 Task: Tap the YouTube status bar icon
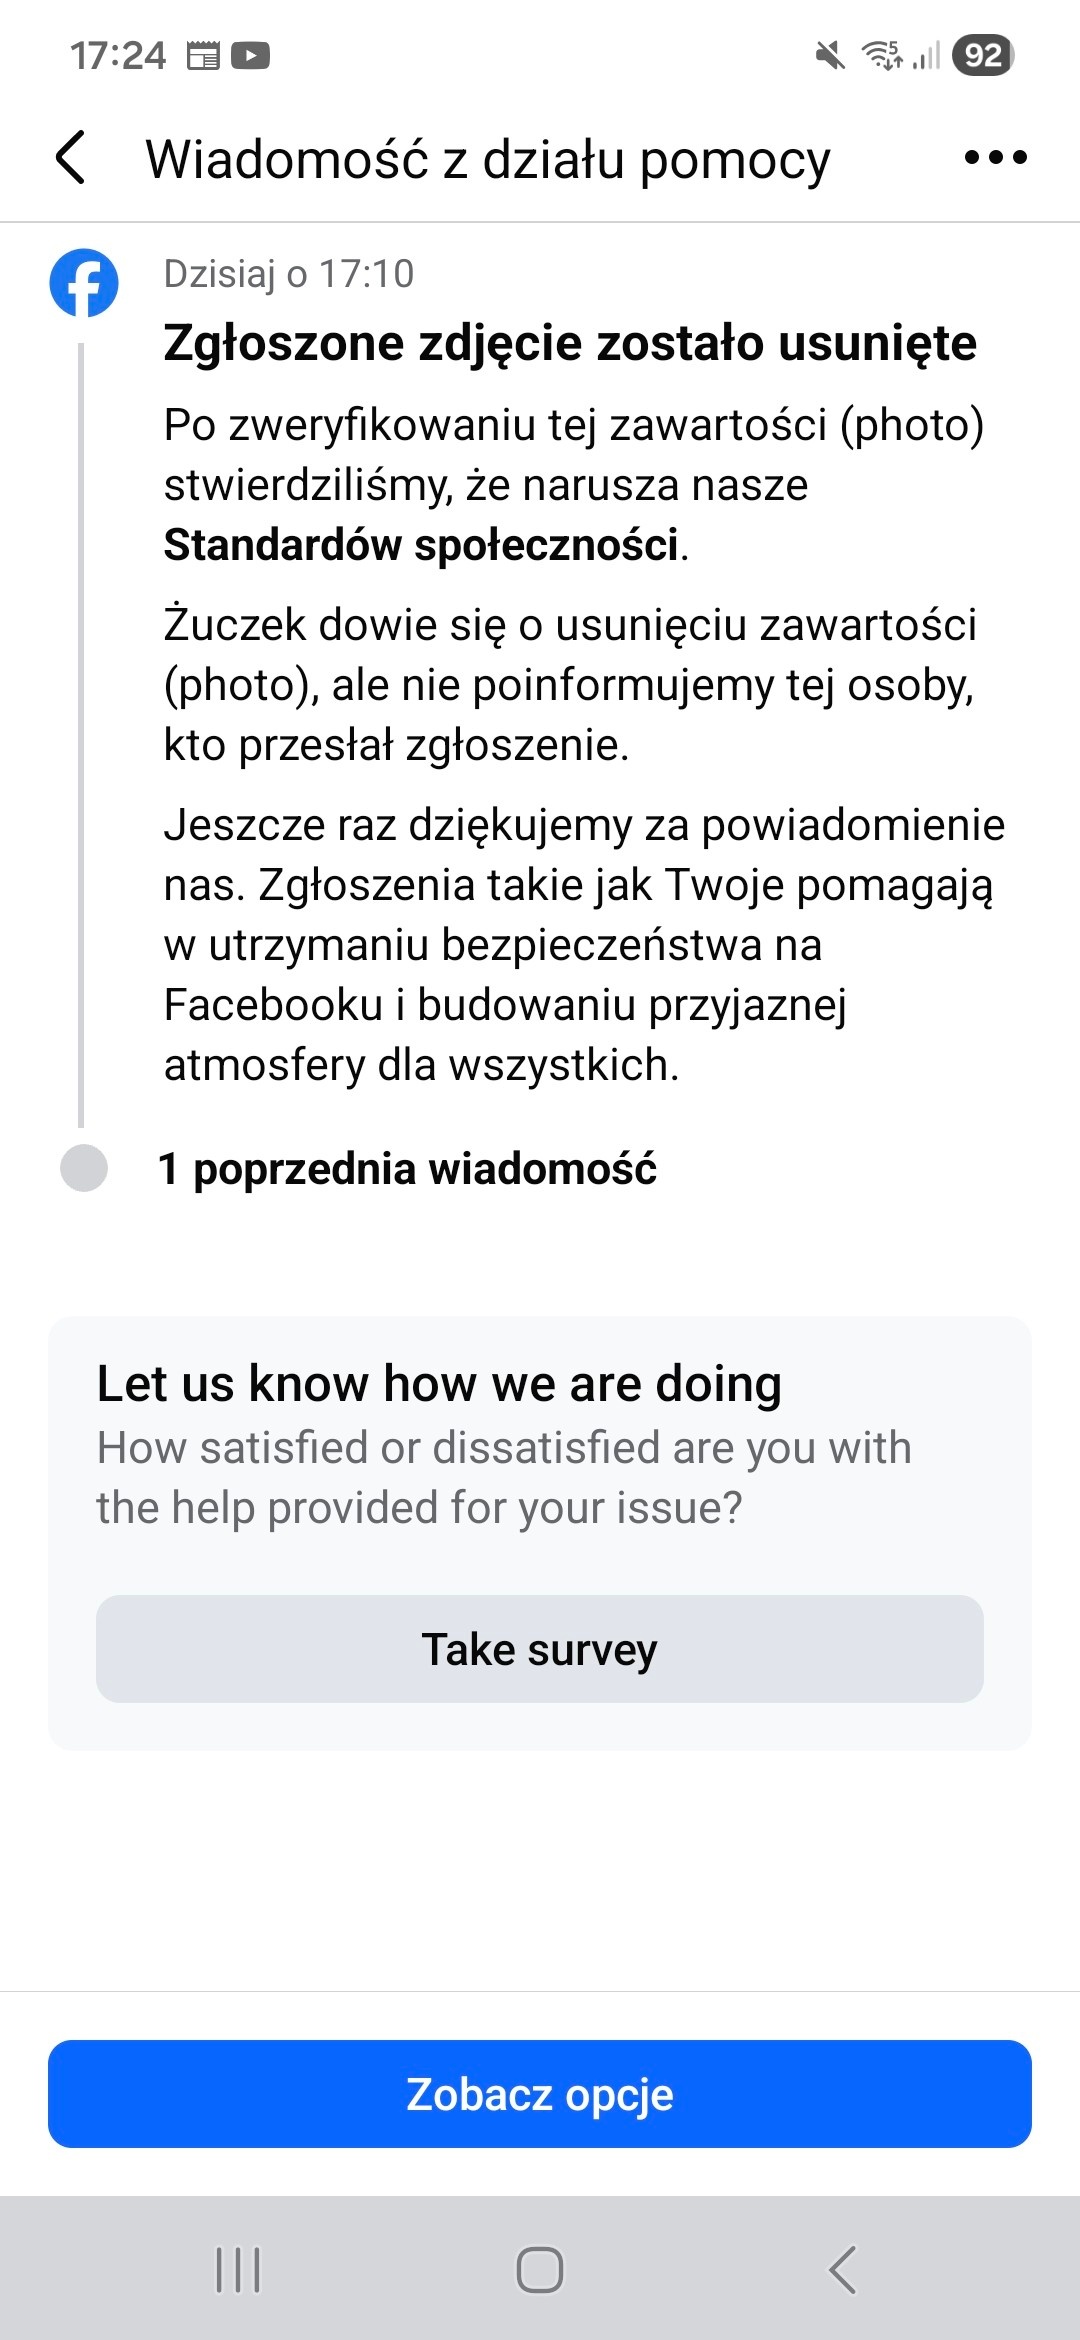250,55
